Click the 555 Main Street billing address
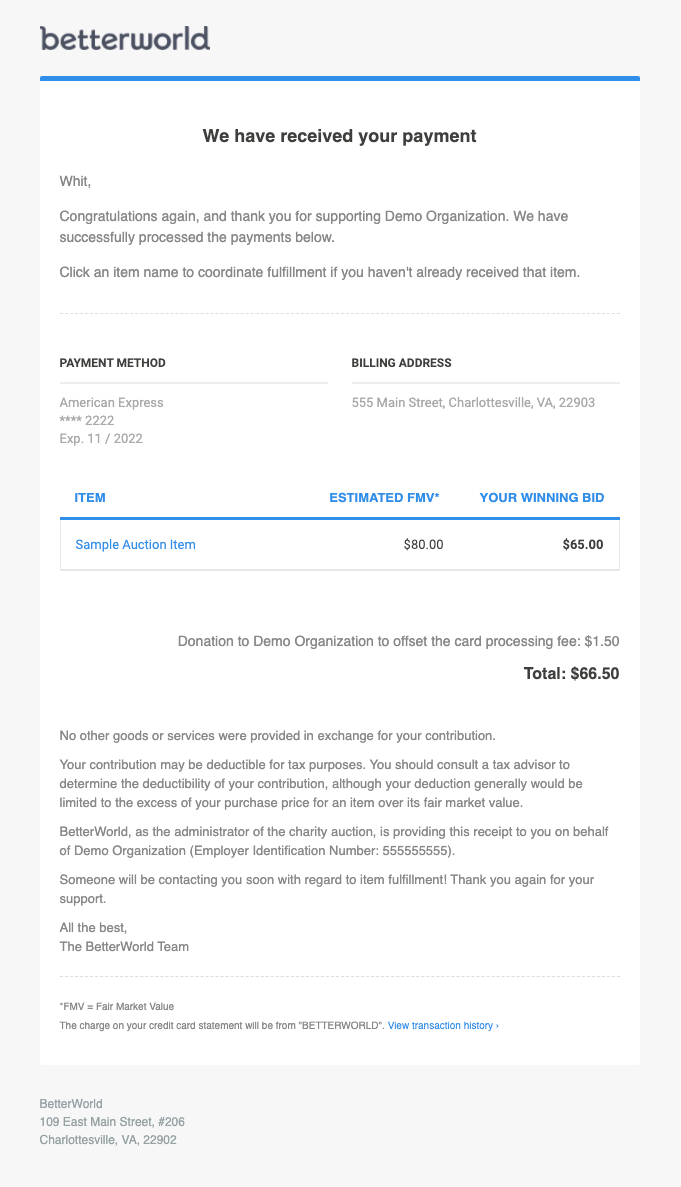 click(473, 403)
